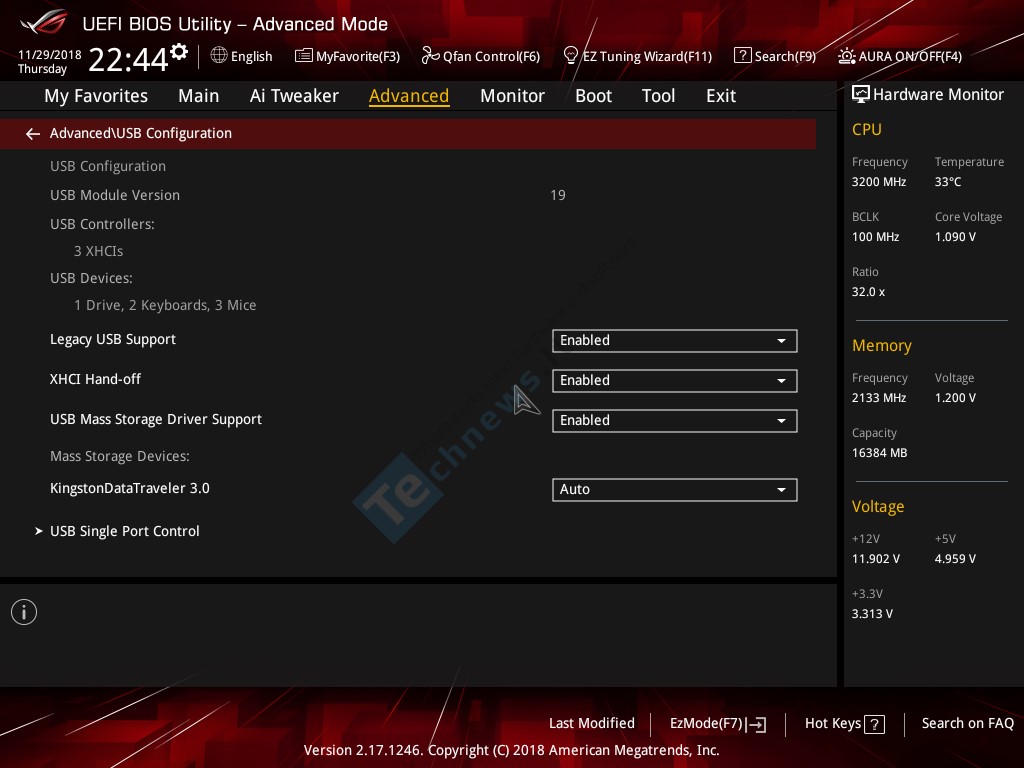
Task: Switch to Main tab
Action: [x=199, y=96]
